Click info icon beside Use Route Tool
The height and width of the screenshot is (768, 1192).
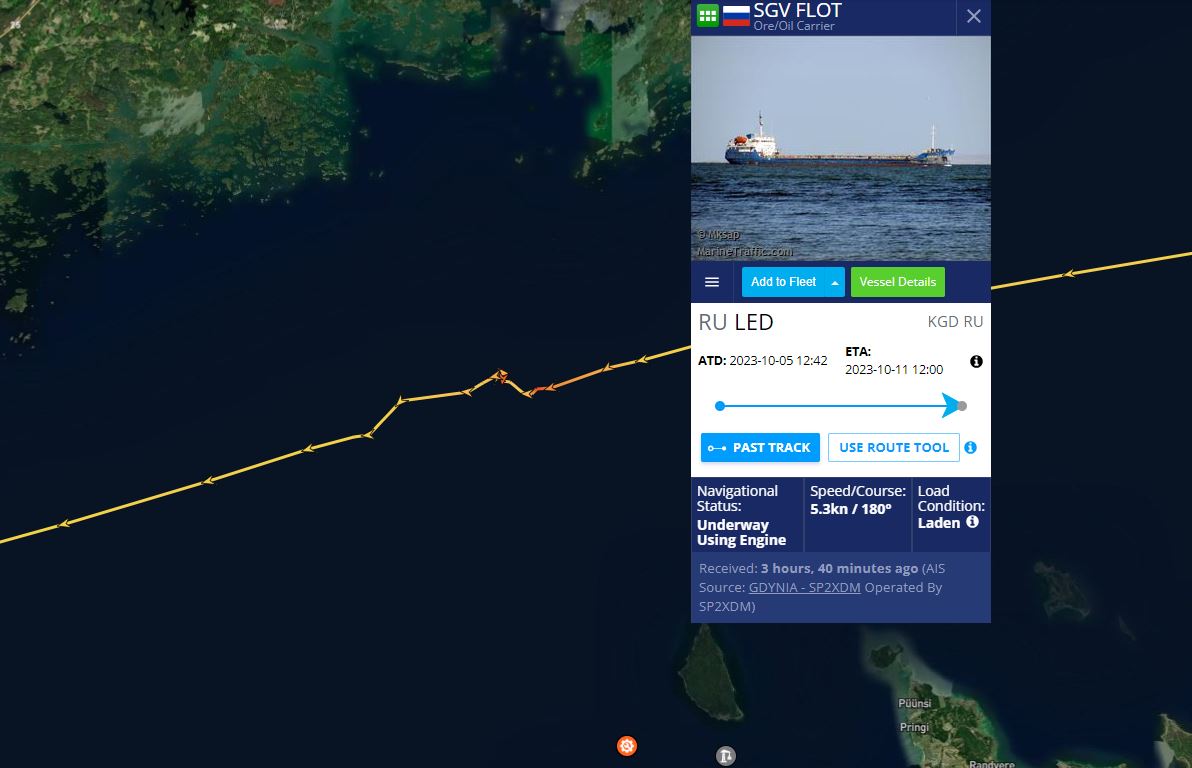tap(971, 447)
